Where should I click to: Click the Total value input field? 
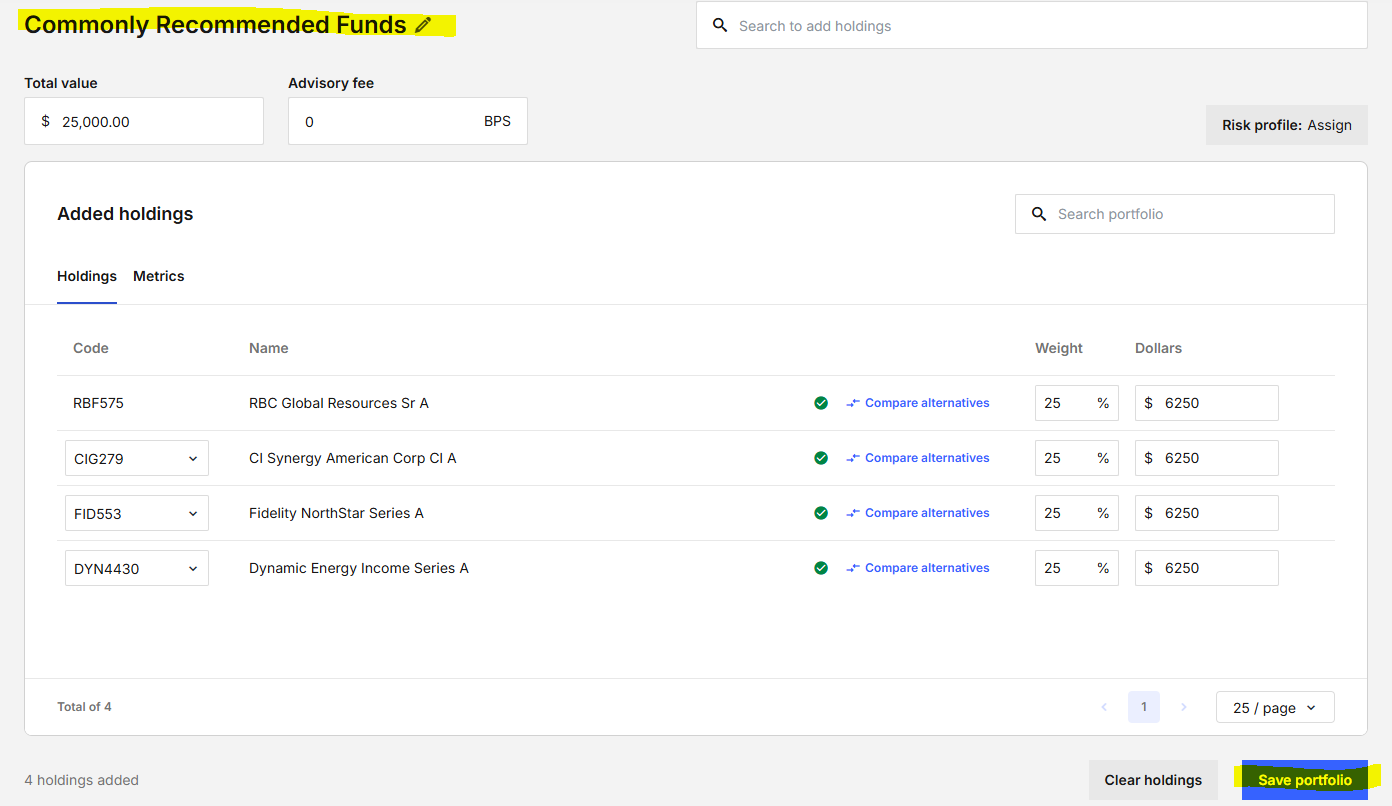pos(144,121)
